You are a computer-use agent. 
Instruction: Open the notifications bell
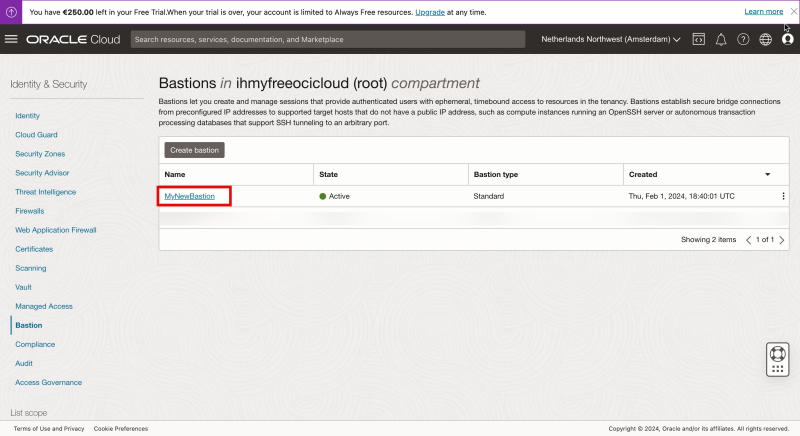pos(721,39)
